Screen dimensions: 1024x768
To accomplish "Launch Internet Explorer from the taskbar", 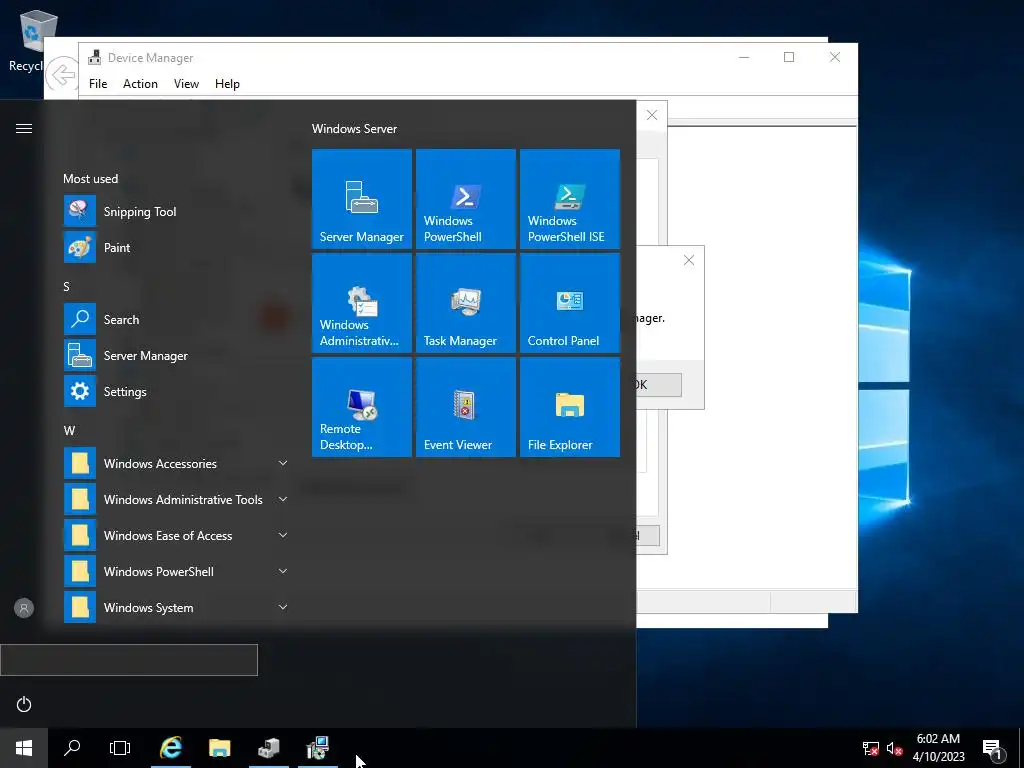I will click(x=171, y=748).
